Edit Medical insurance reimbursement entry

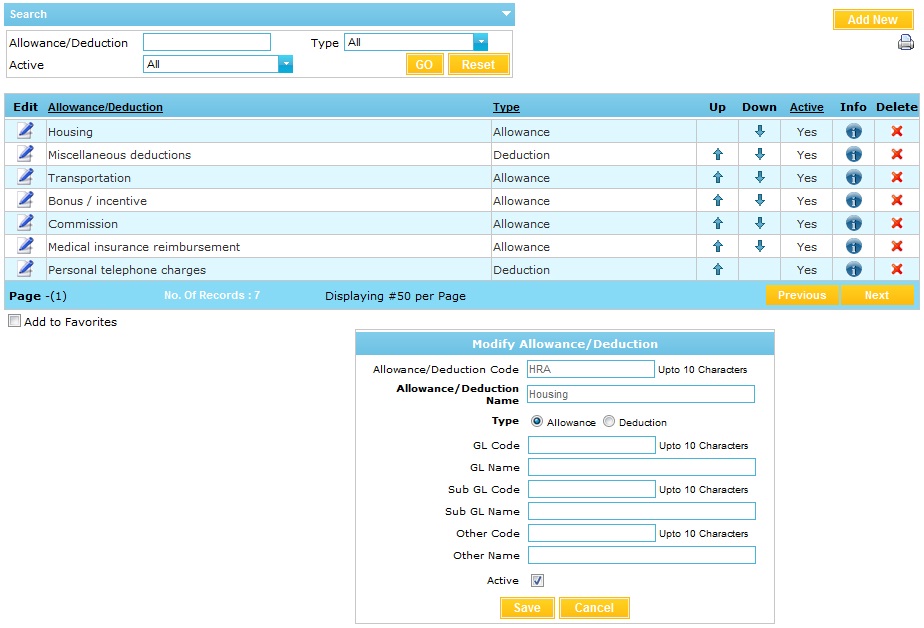(x=25, y=246)
